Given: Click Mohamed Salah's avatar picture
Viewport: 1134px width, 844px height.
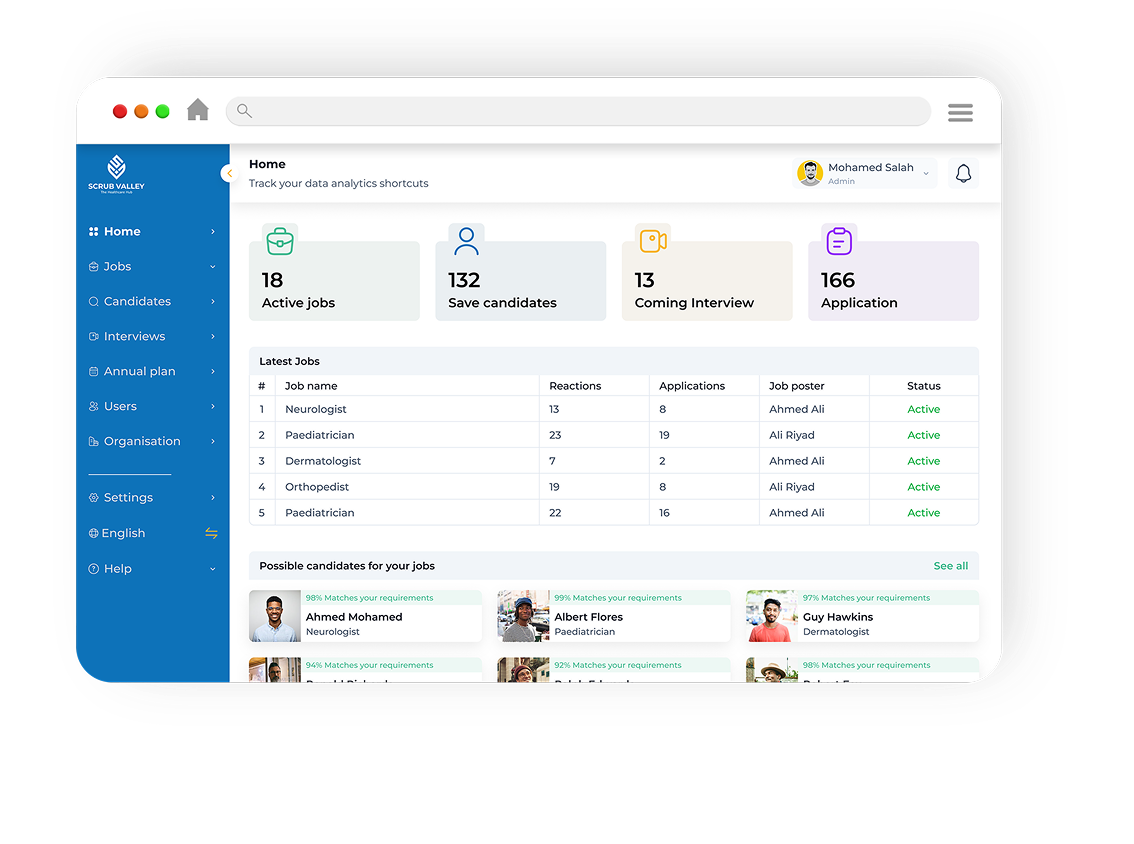Looking at the screenshot, I should [810, 174].
